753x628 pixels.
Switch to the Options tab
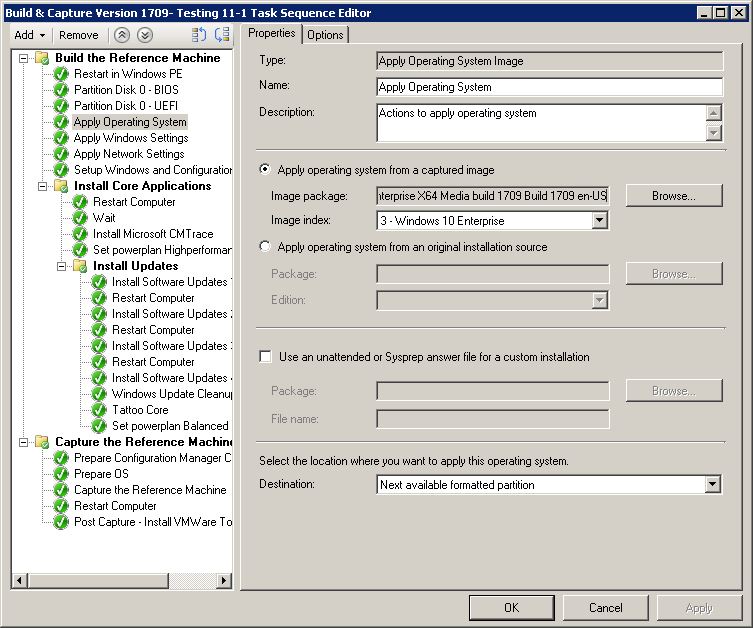click(325, 35)
